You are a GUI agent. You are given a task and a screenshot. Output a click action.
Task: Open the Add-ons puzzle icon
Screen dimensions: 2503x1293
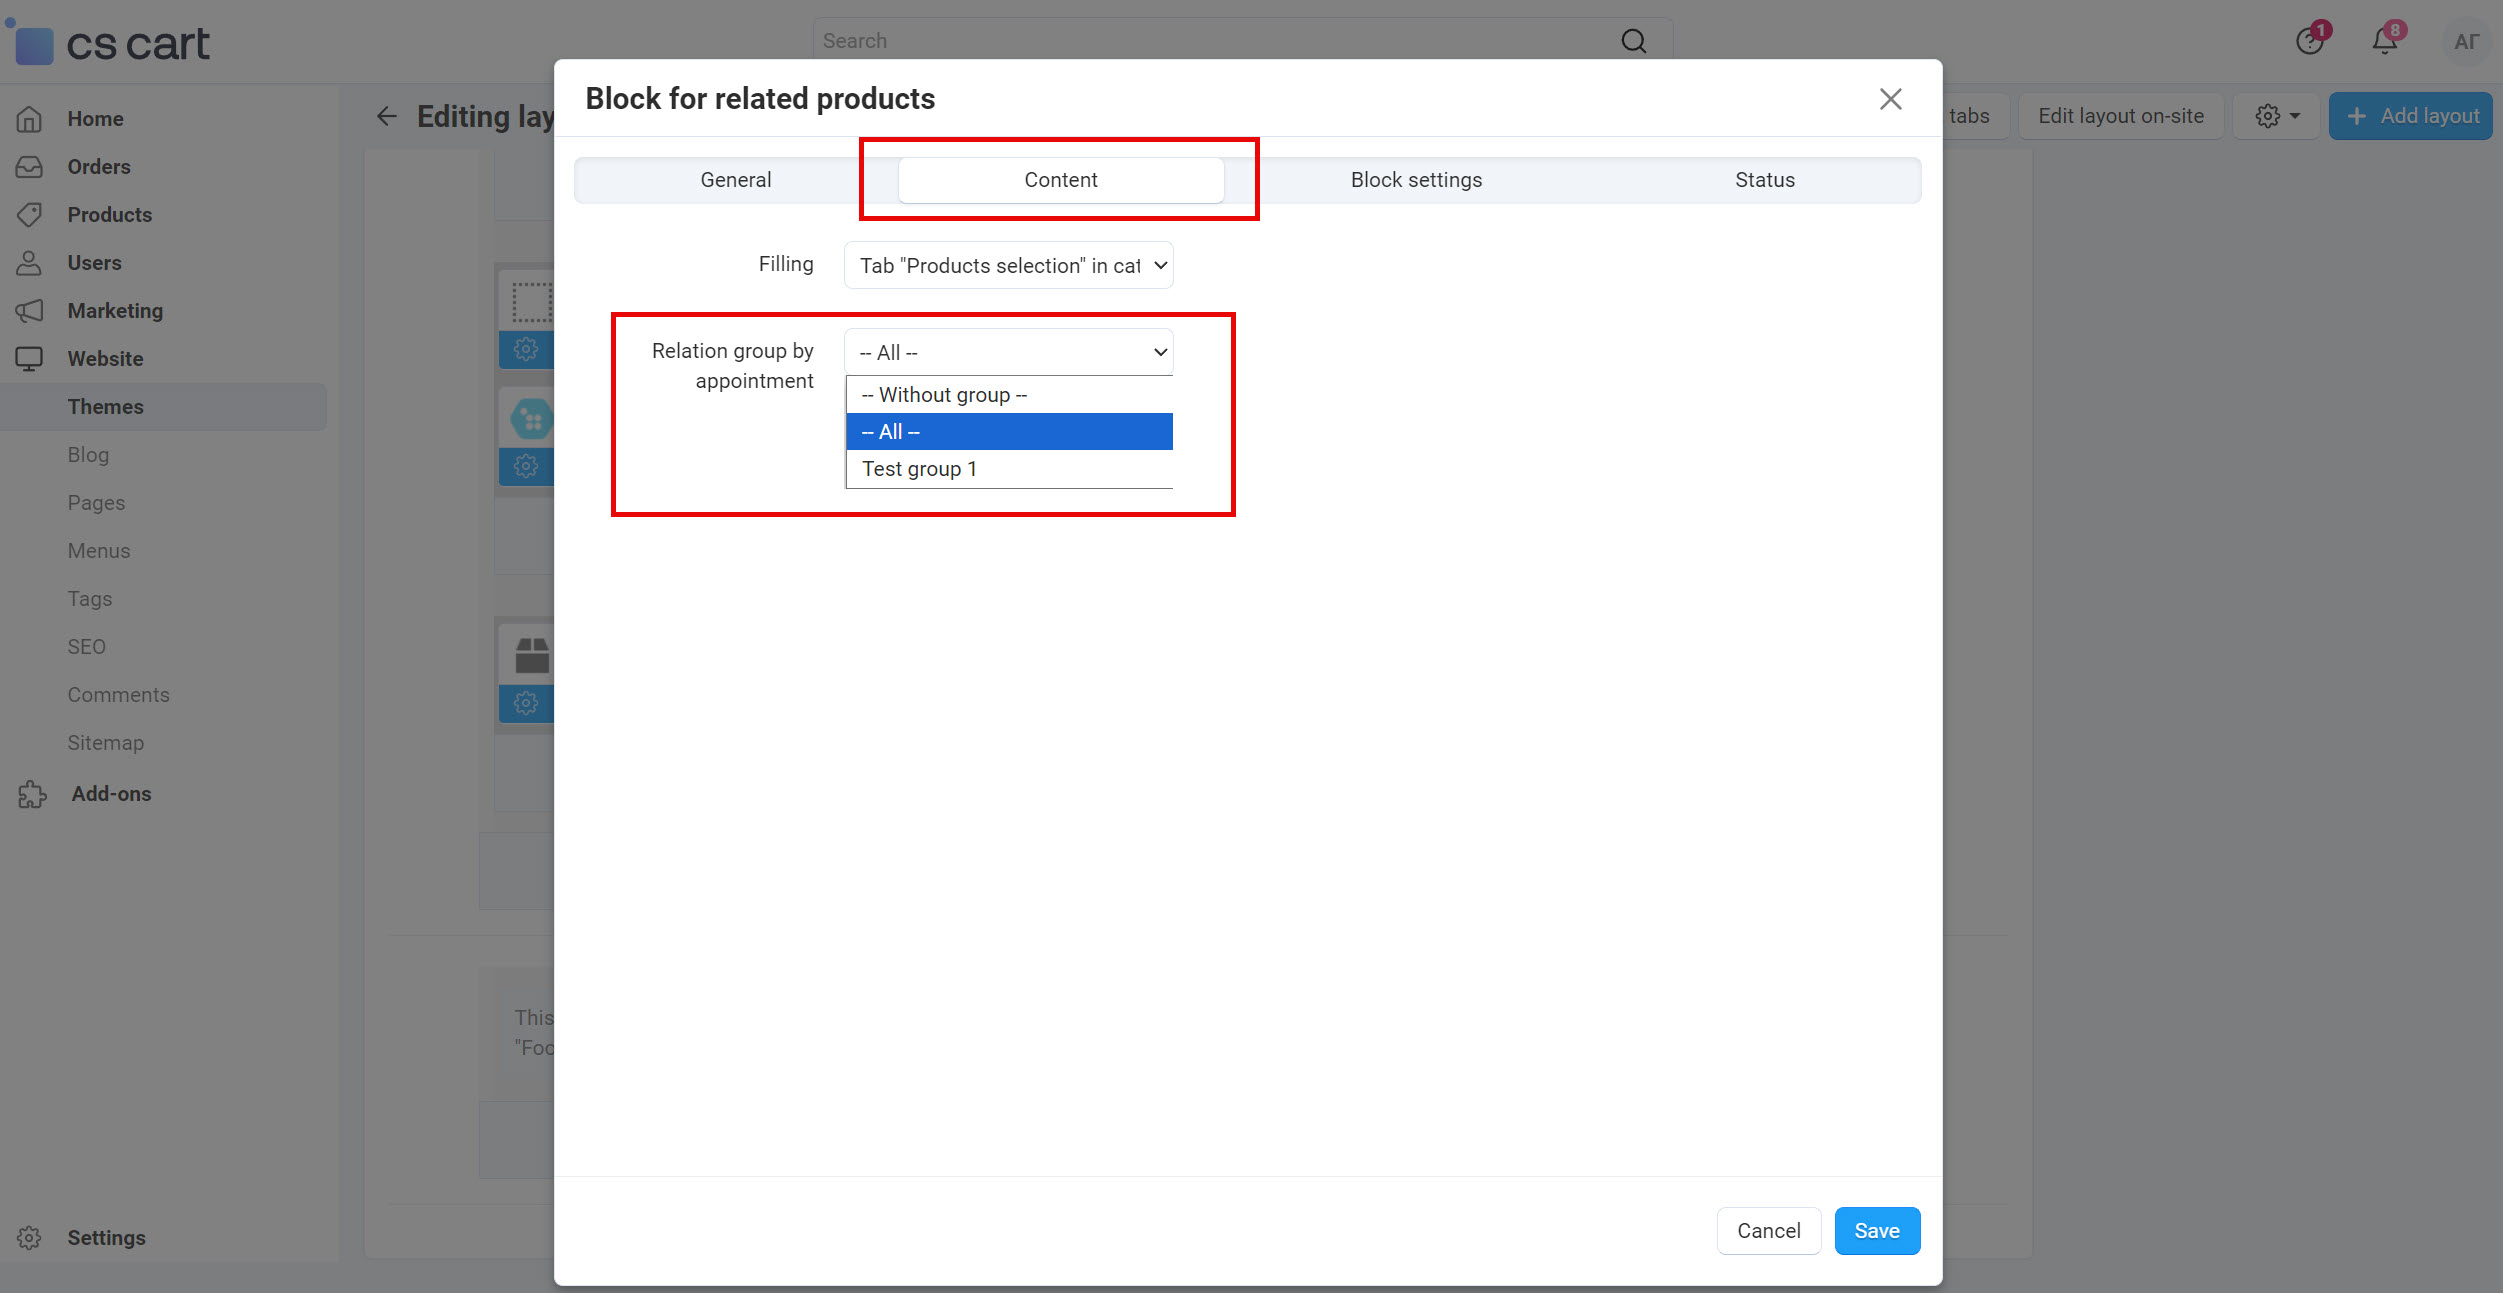click(31, 794)
